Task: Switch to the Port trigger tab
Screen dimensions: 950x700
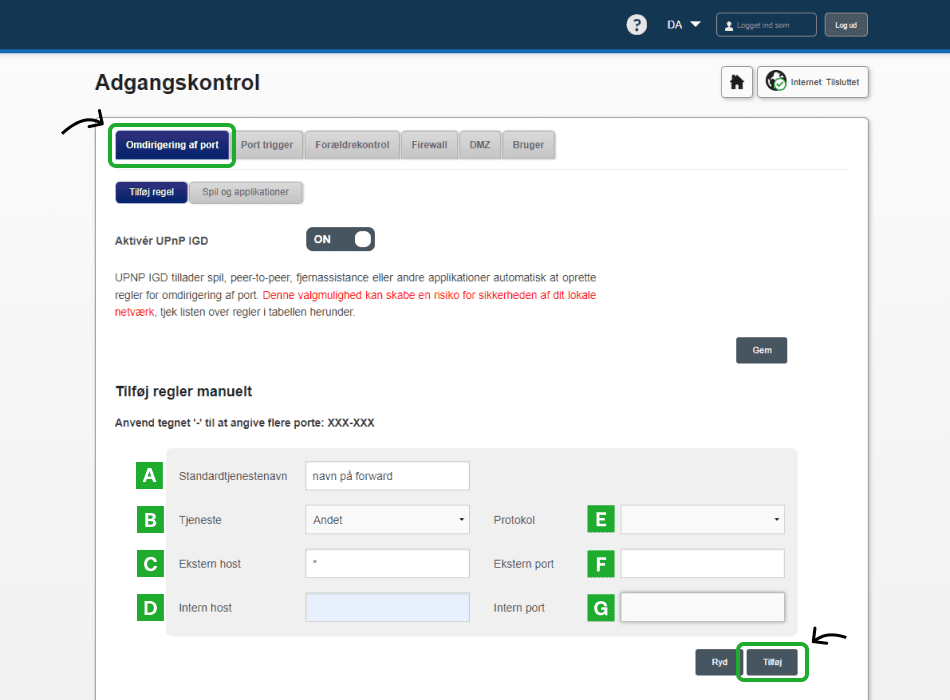Action: pyautogui.click(x=267, y=145)
